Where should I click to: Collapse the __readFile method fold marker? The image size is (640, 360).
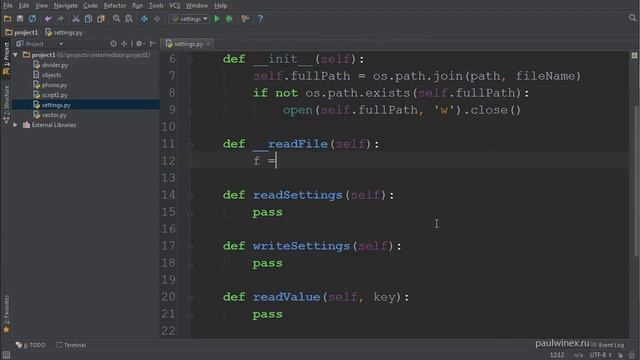coord(190,145)
